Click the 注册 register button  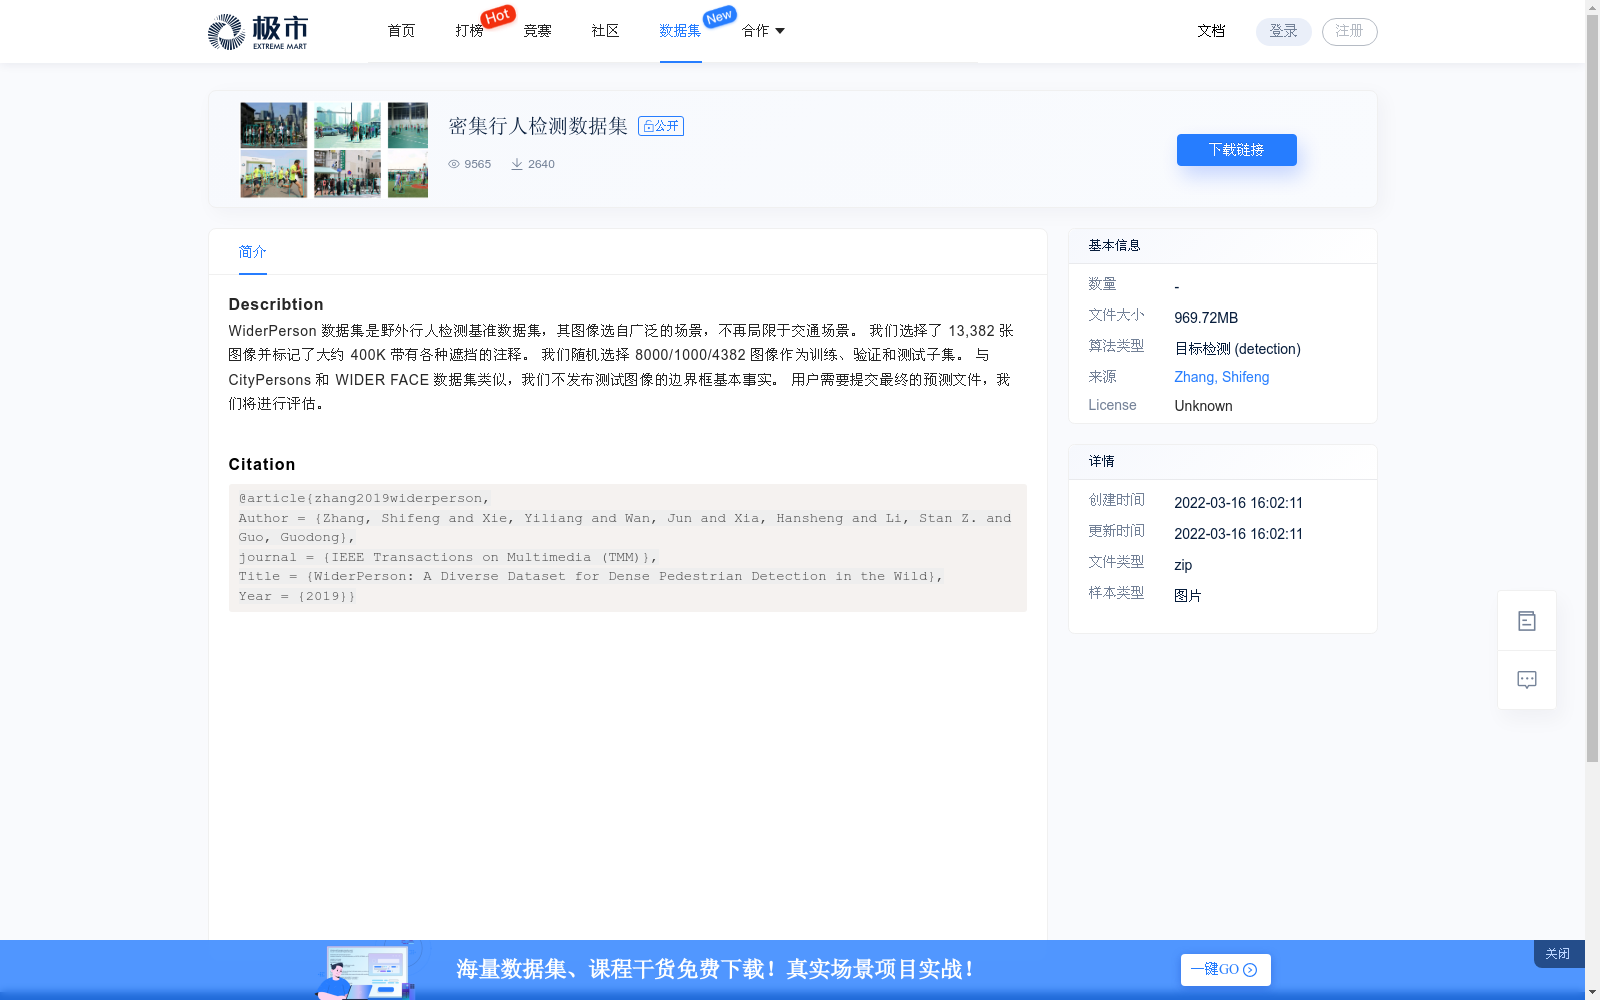[1349, 31]
